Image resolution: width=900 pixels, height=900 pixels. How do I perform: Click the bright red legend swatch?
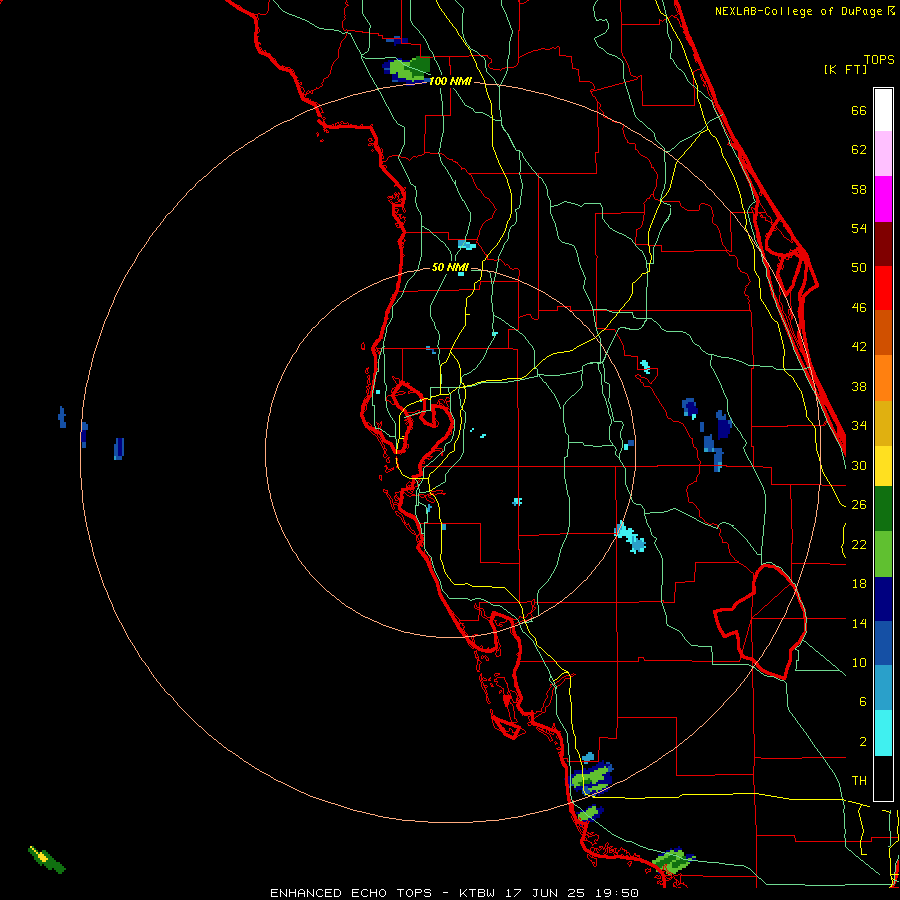883,288
